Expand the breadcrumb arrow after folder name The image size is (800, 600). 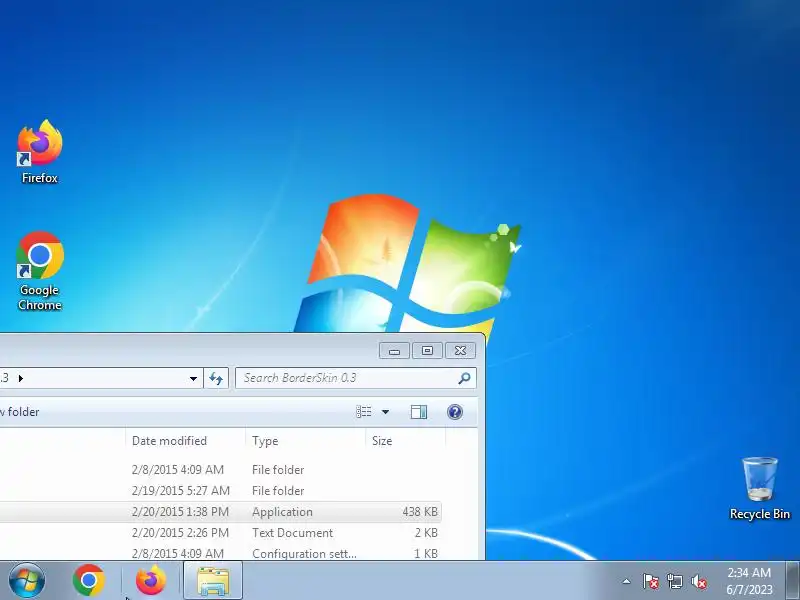[x=21, y=378]
